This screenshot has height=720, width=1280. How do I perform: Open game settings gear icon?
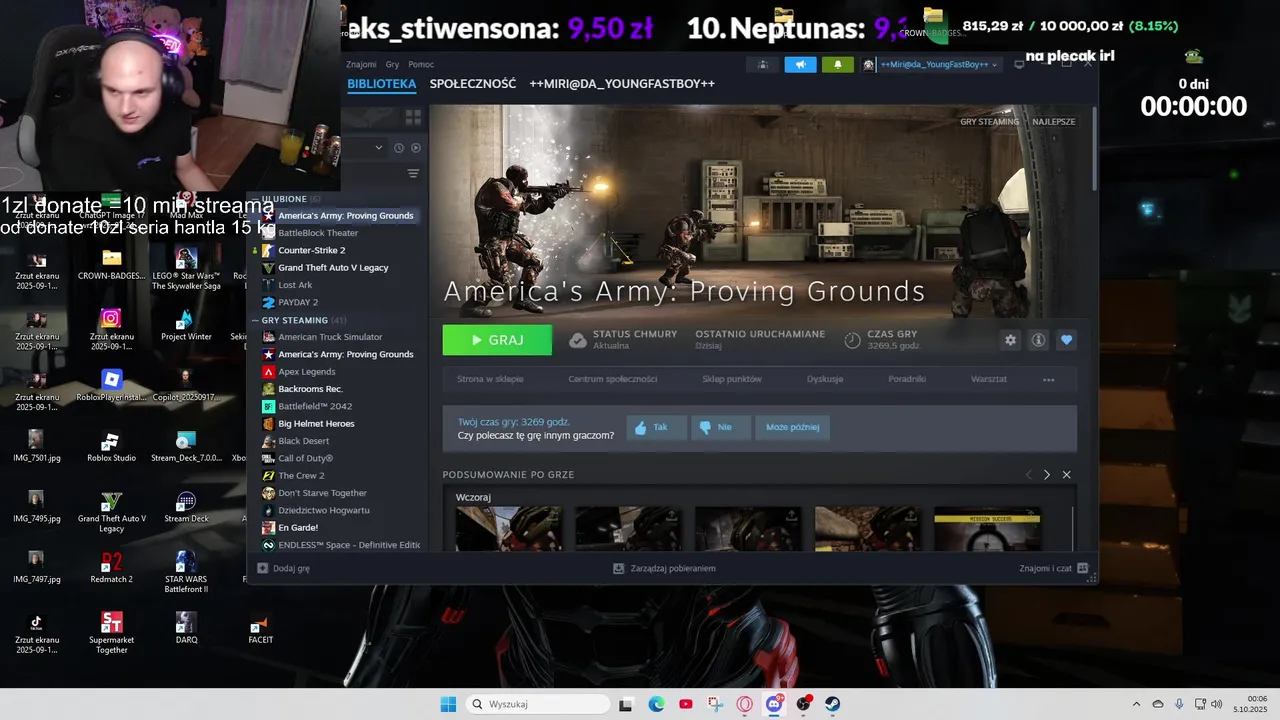pyautogui.click(x=1010, y=340)
